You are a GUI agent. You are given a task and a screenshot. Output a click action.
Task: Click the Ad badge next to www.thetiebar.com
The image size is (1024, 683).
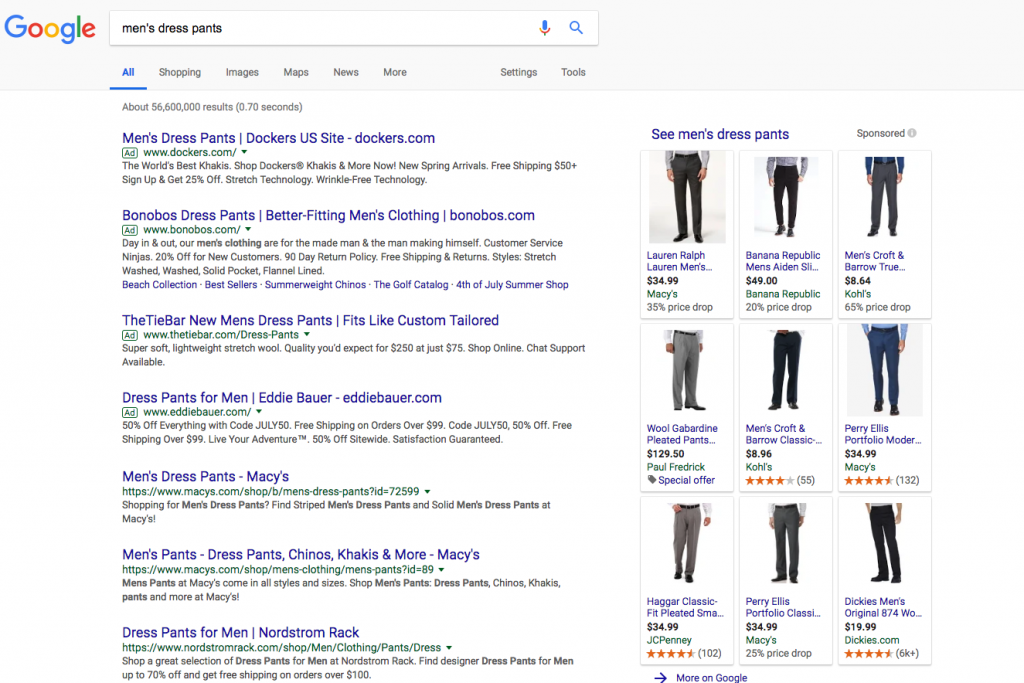(130, 334)
